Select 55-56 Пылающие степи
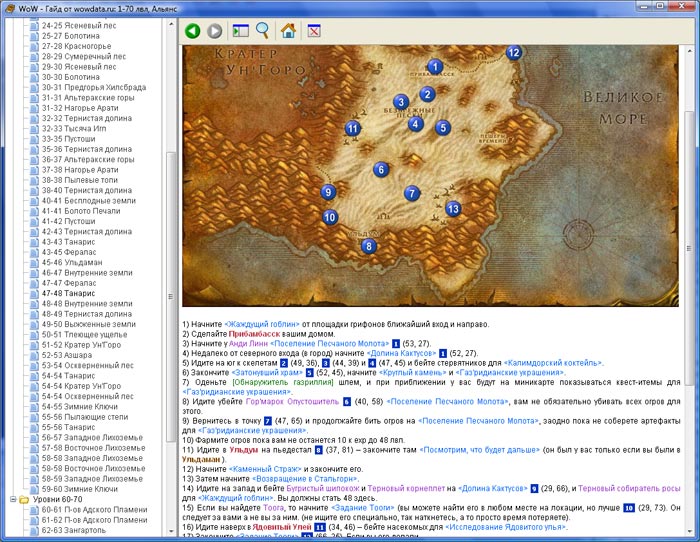700x542 pixels. pos(85,417)
